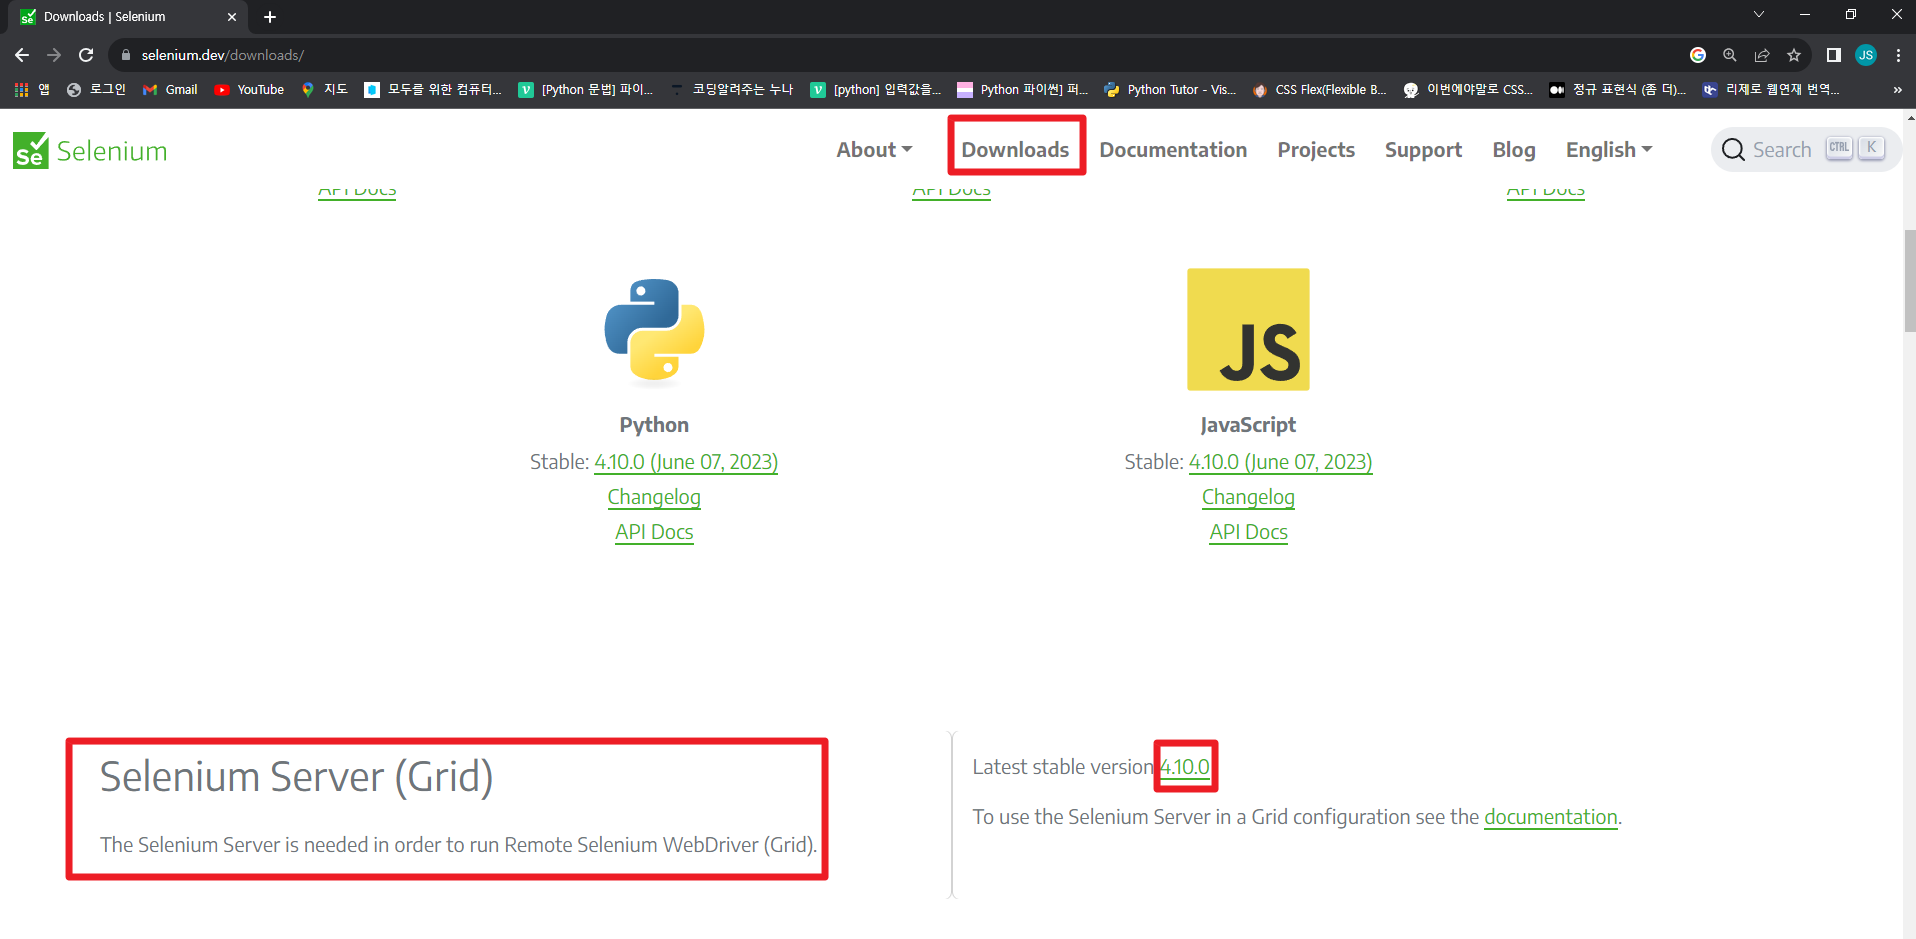Close the Downloads | Selenium tab

pos(232,17)
